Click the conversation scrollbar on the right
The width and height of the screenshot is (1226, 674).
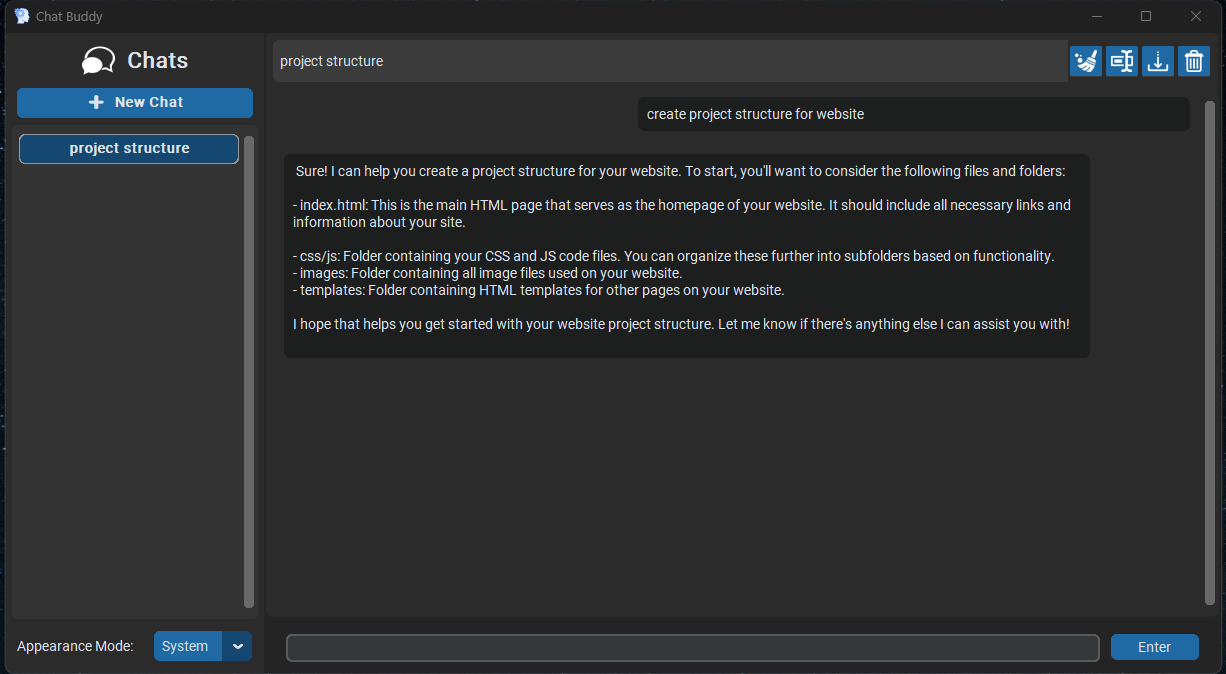[1209, 350]
